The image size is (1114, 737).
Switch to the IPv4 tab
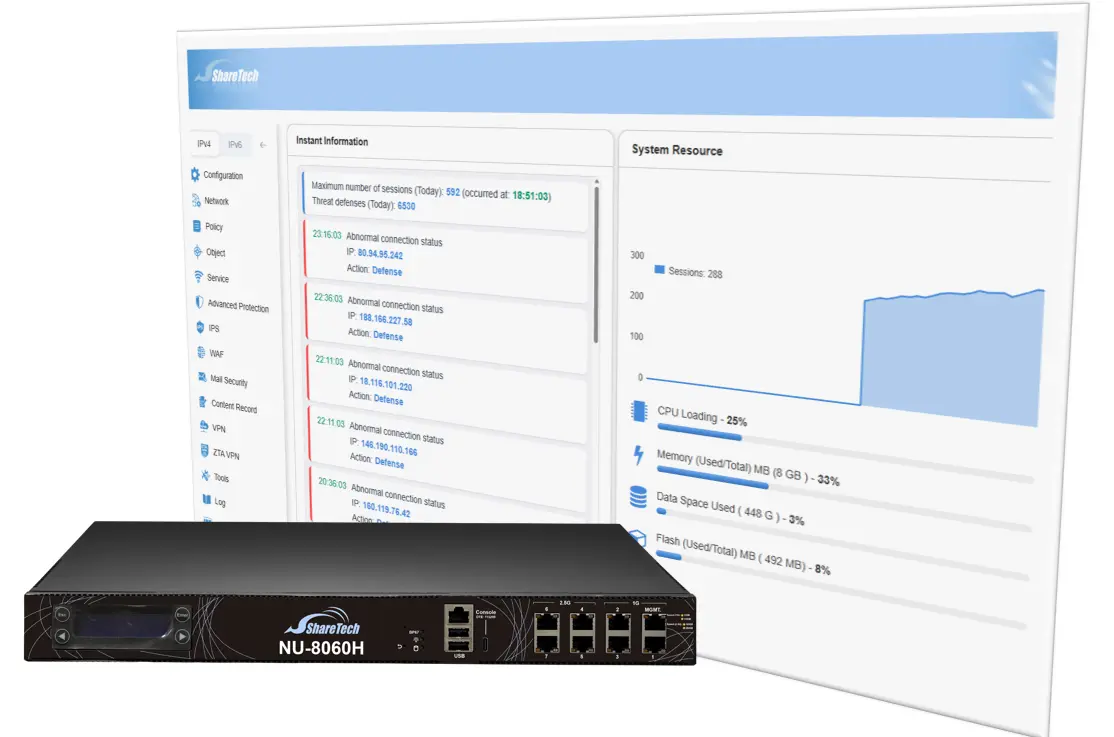pyautogui.click(x=204, y=144)
